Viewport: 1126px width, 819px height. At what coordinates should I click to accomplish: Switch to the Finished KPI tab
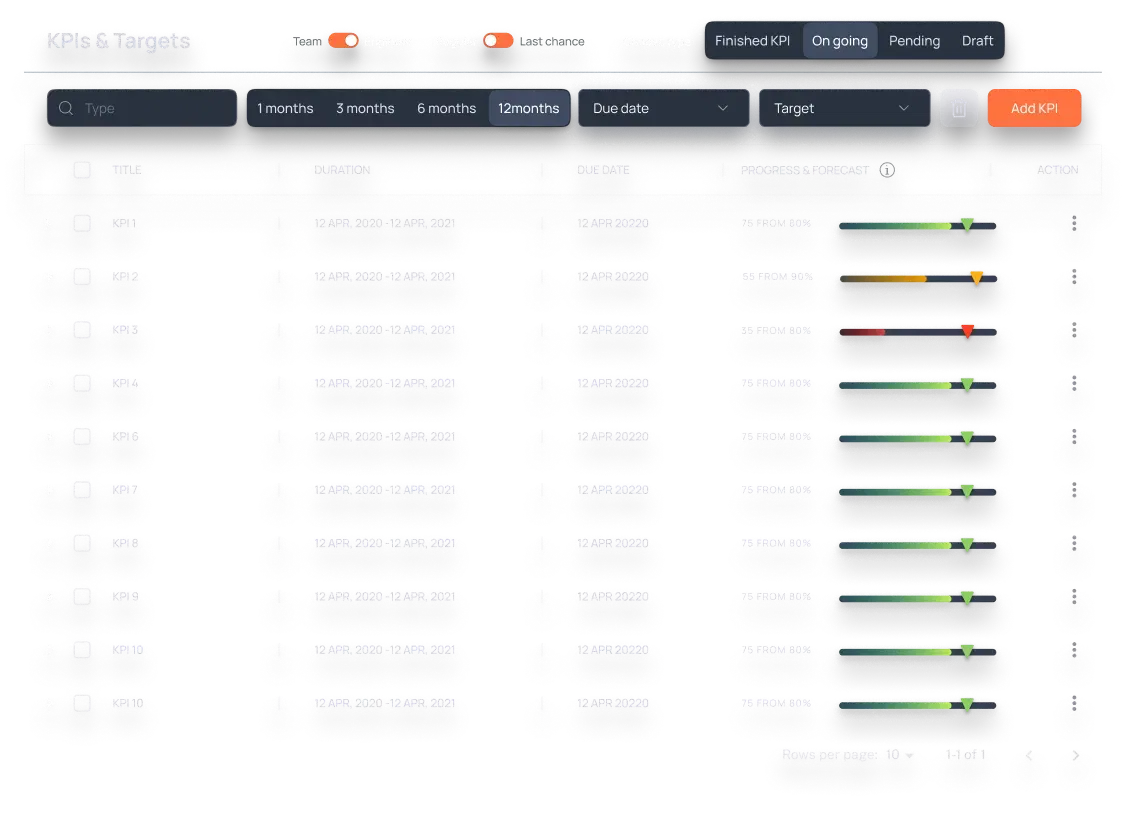pyautogui.click(x=752, y=41)
